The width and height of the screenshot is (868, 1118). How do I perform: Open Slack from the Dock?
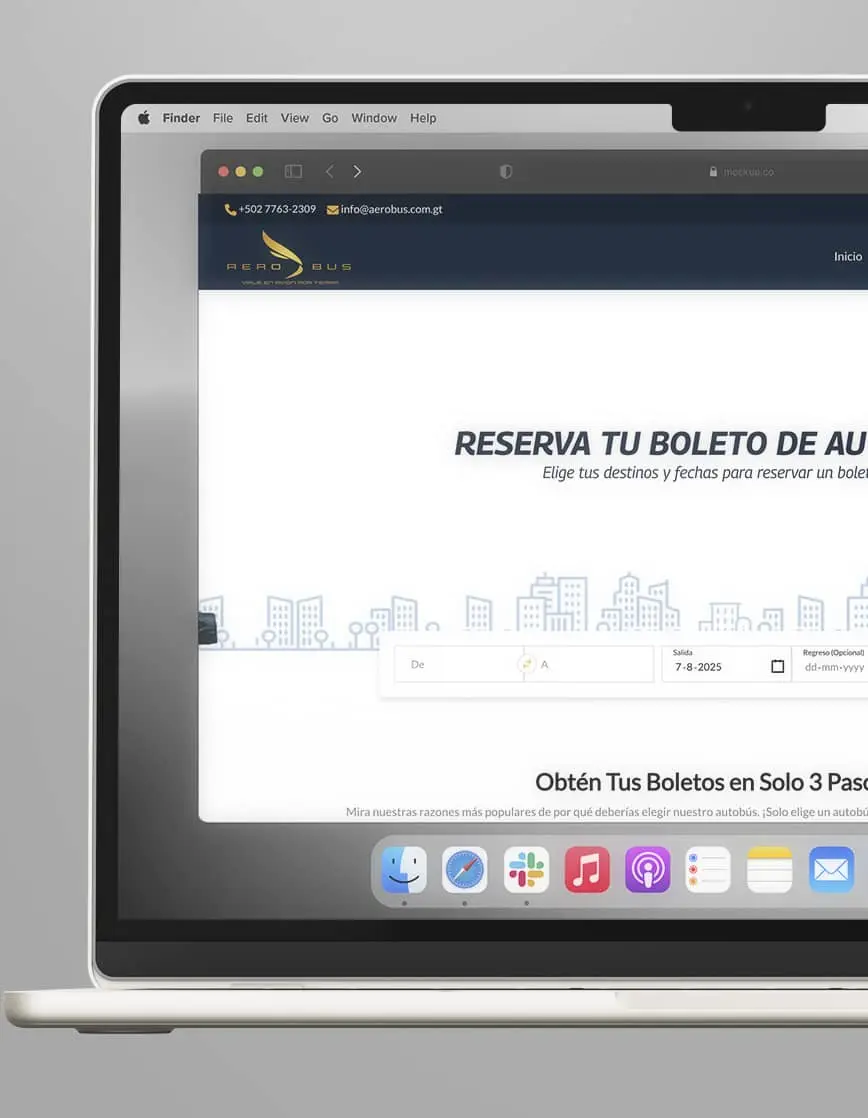[x=526, y=869]
